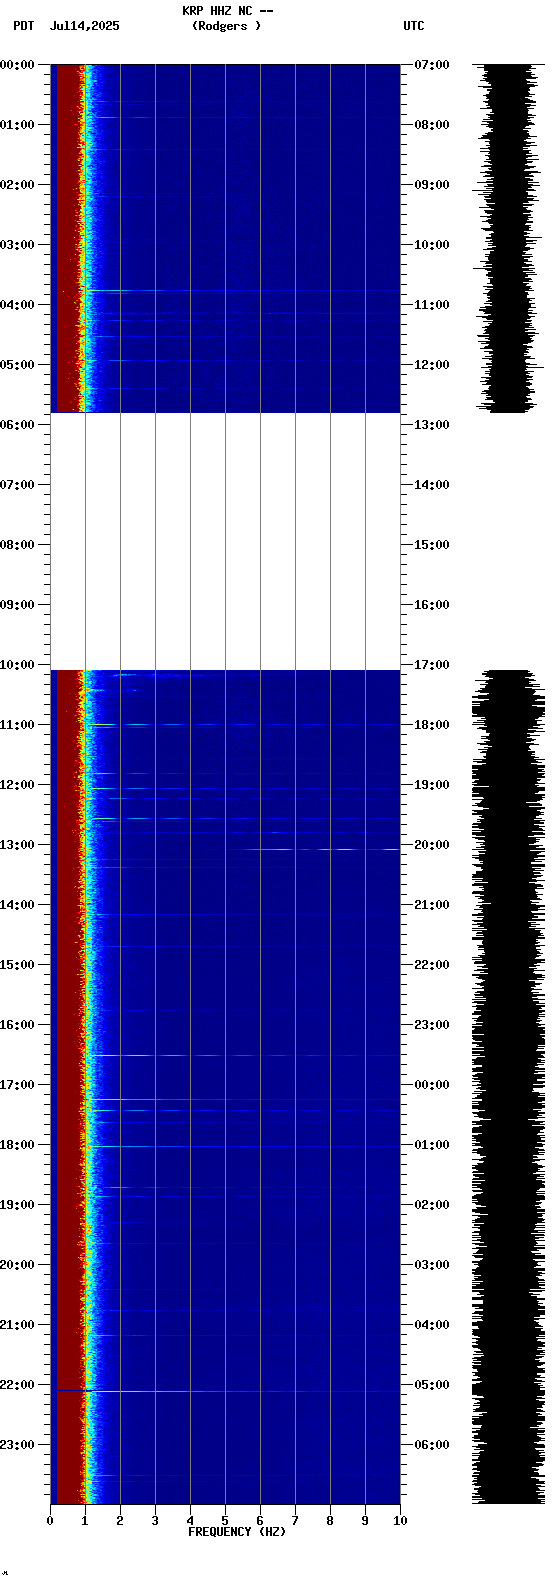Click the dark red low-frequency band after 14:00 PDT
This screenshot has width=552, height=1584.
coord(67,1204)
